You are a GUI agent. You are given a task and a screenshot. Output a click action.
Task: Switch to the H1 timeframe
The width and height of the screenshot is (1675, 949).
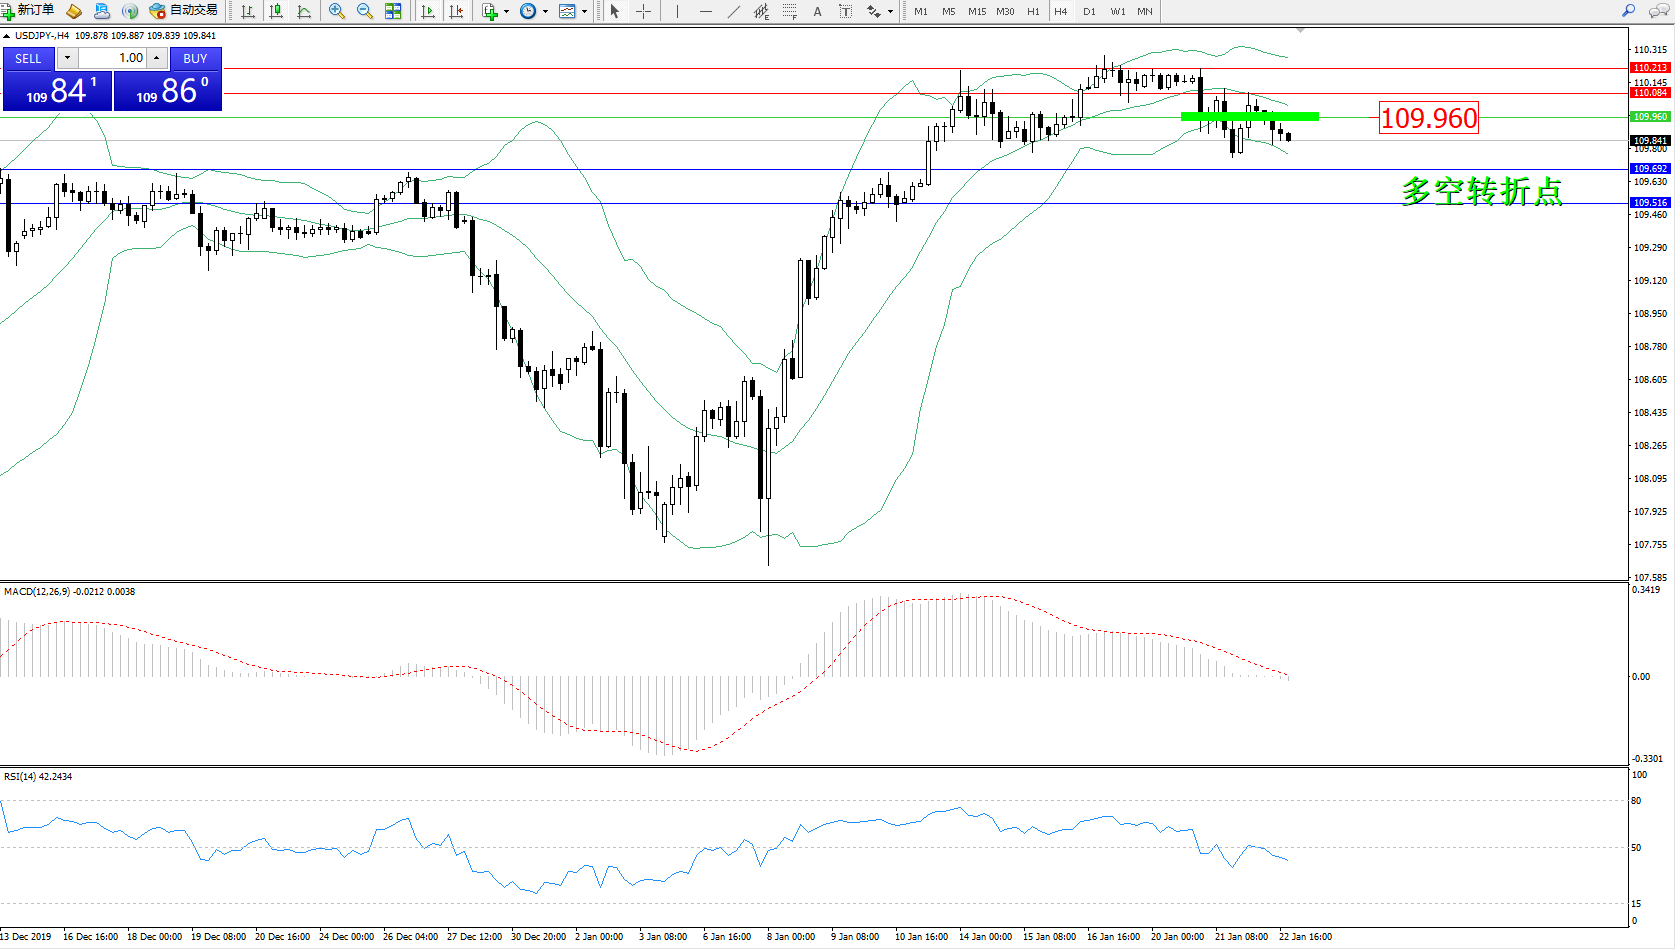click(1033, 12)
